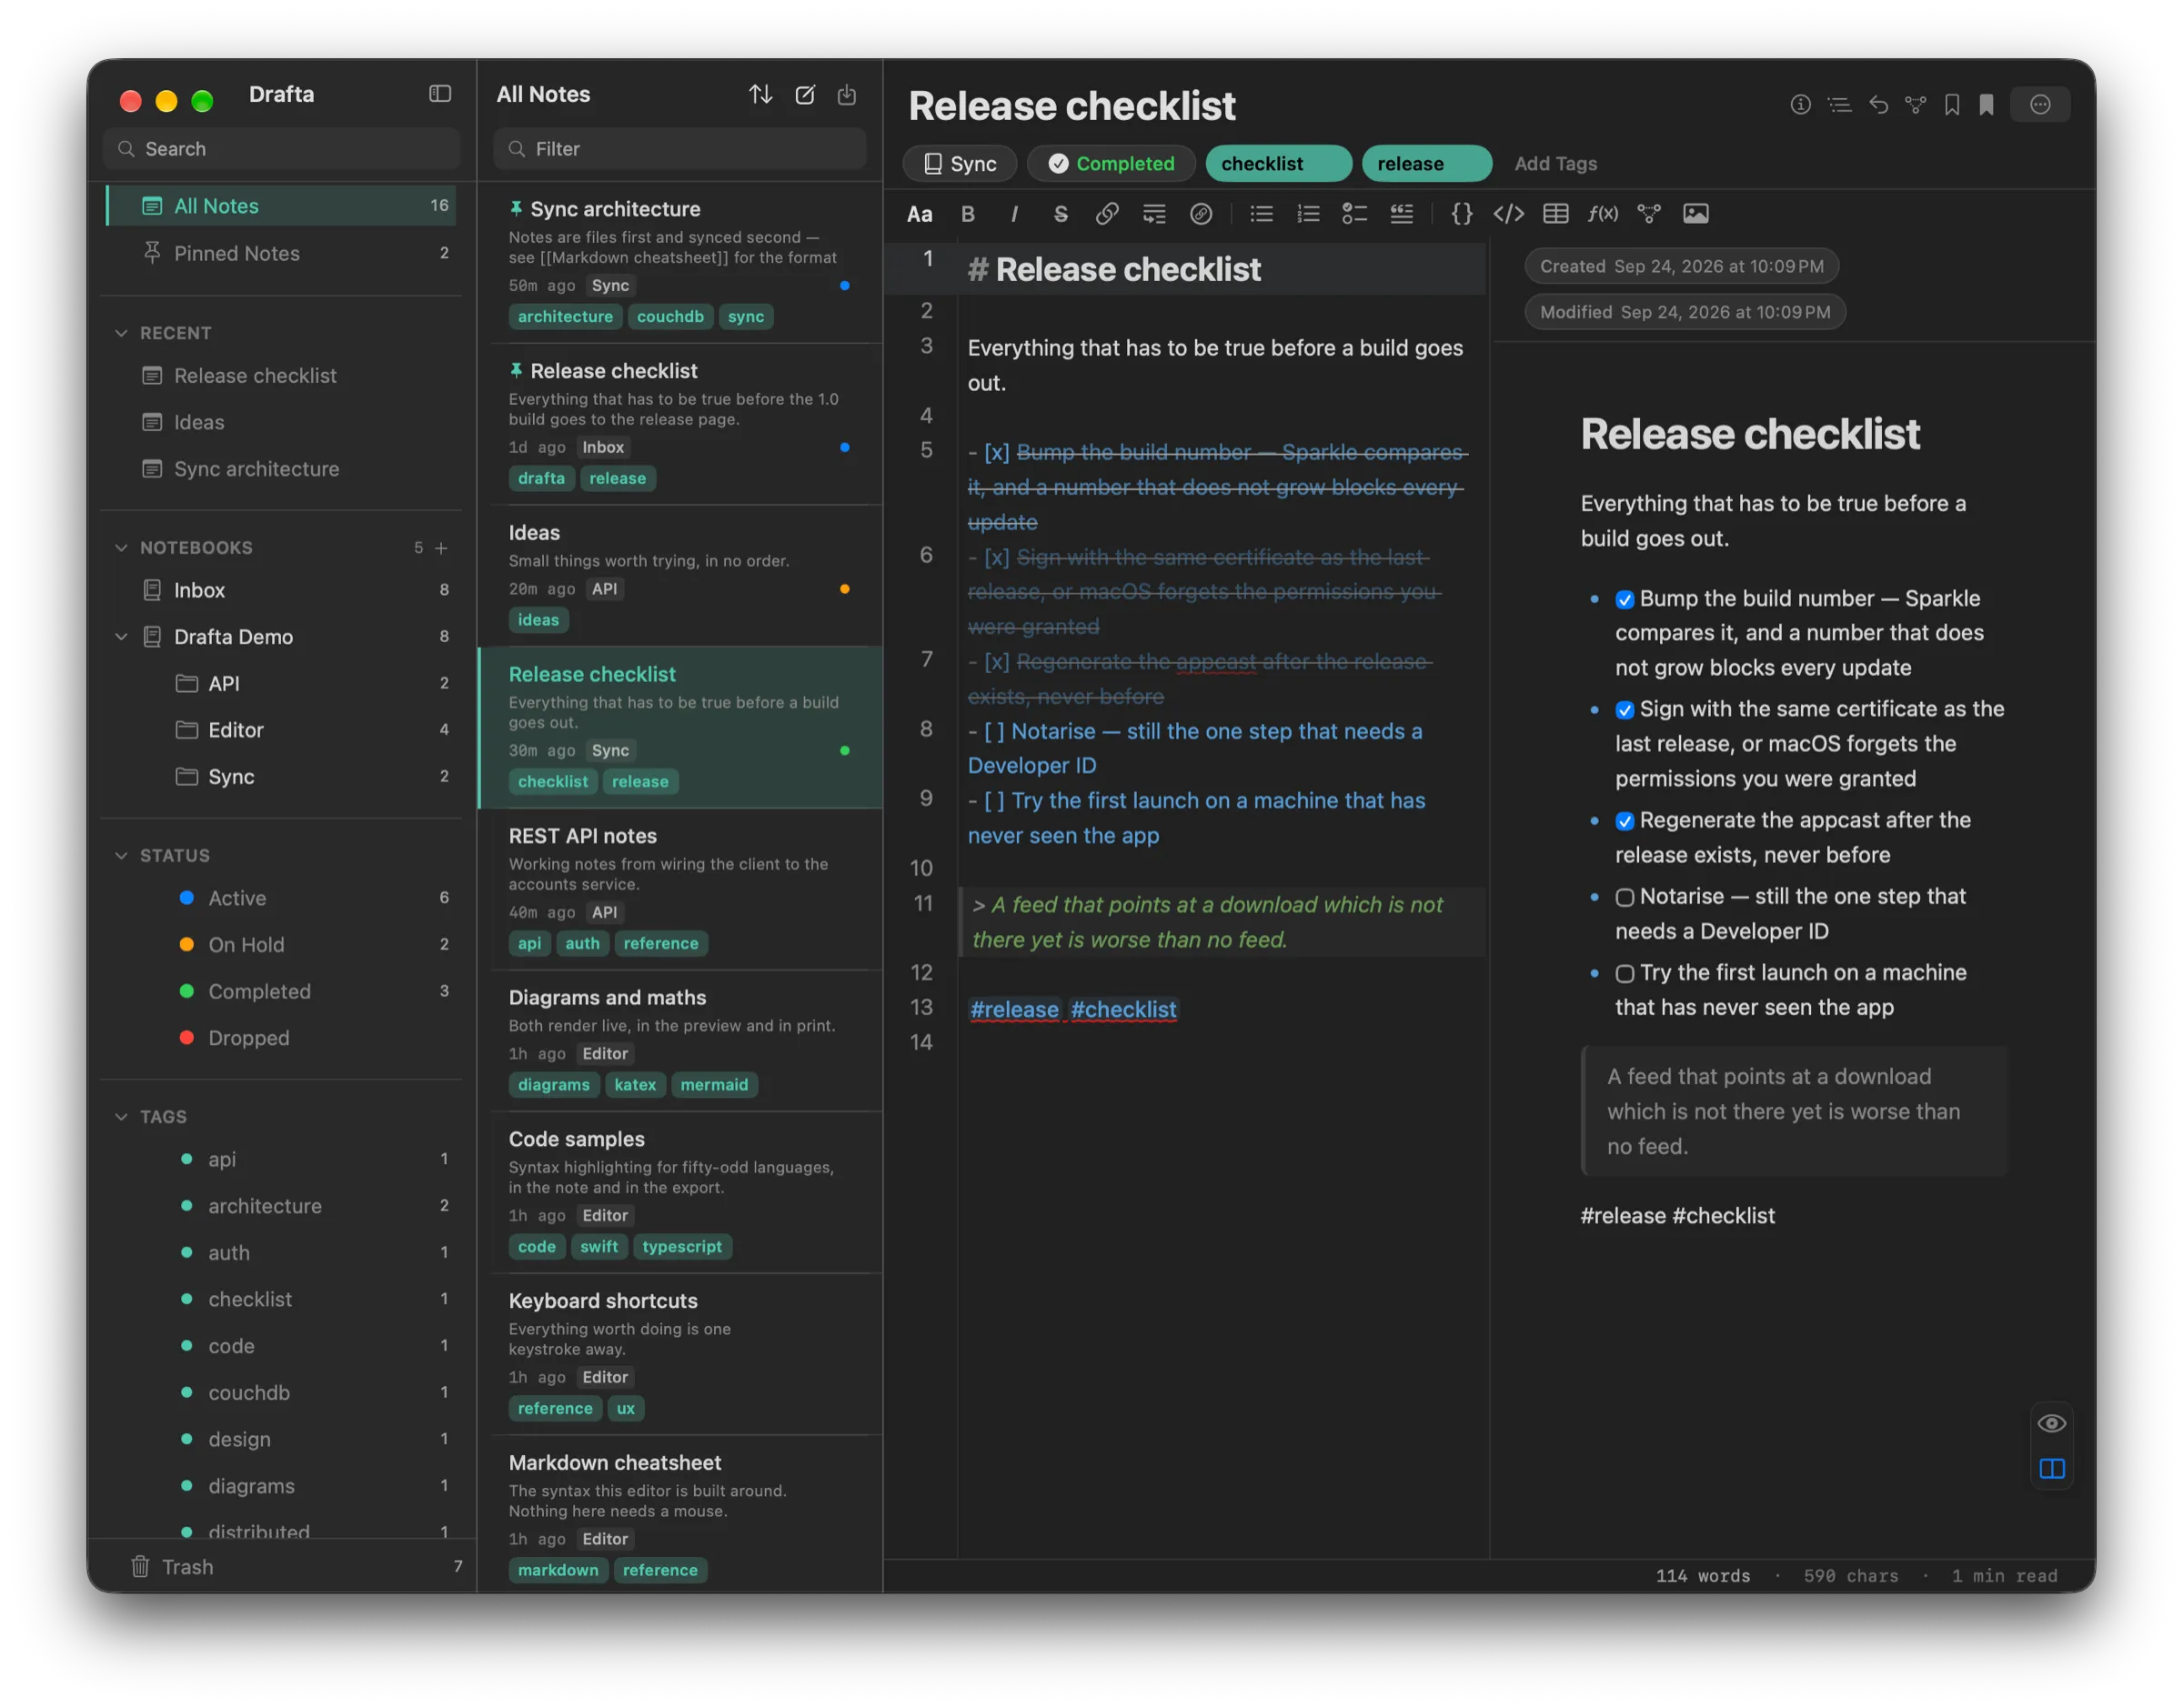Open the sort order icon in All Notes

point(760,94)
